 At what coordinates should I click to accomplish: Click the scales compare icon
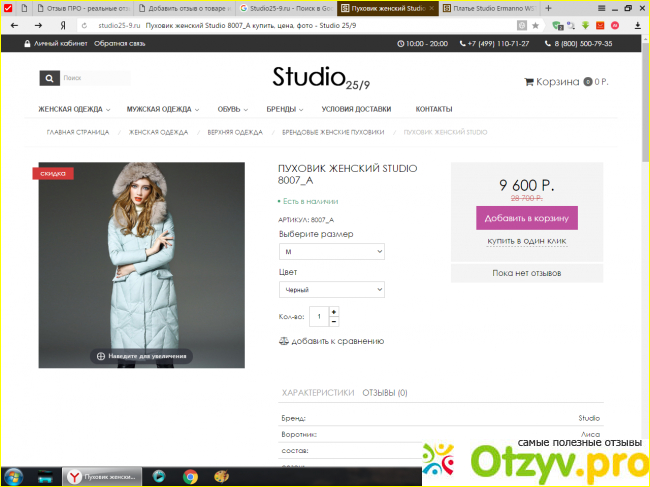click(283, 341)
